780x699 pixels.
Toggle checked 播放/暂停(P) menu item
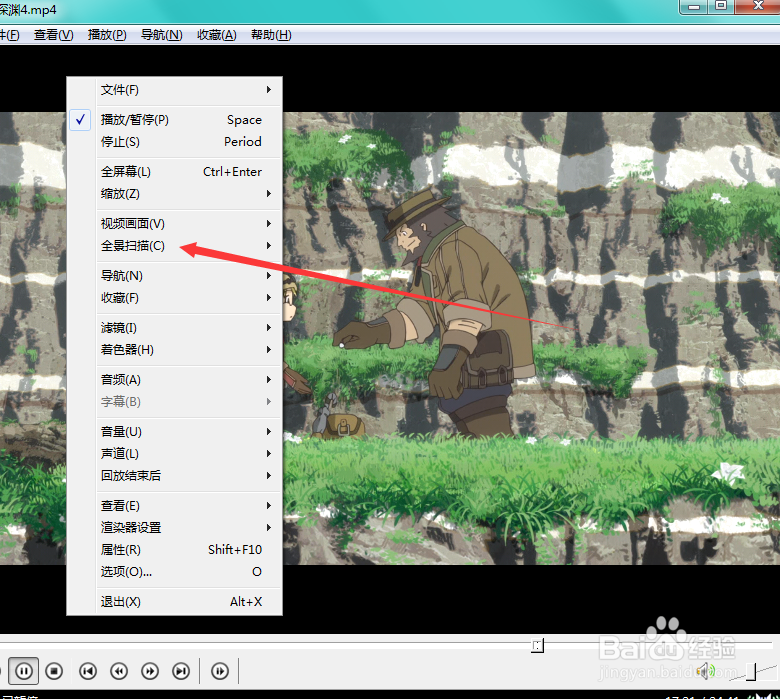tap(175, 120)
